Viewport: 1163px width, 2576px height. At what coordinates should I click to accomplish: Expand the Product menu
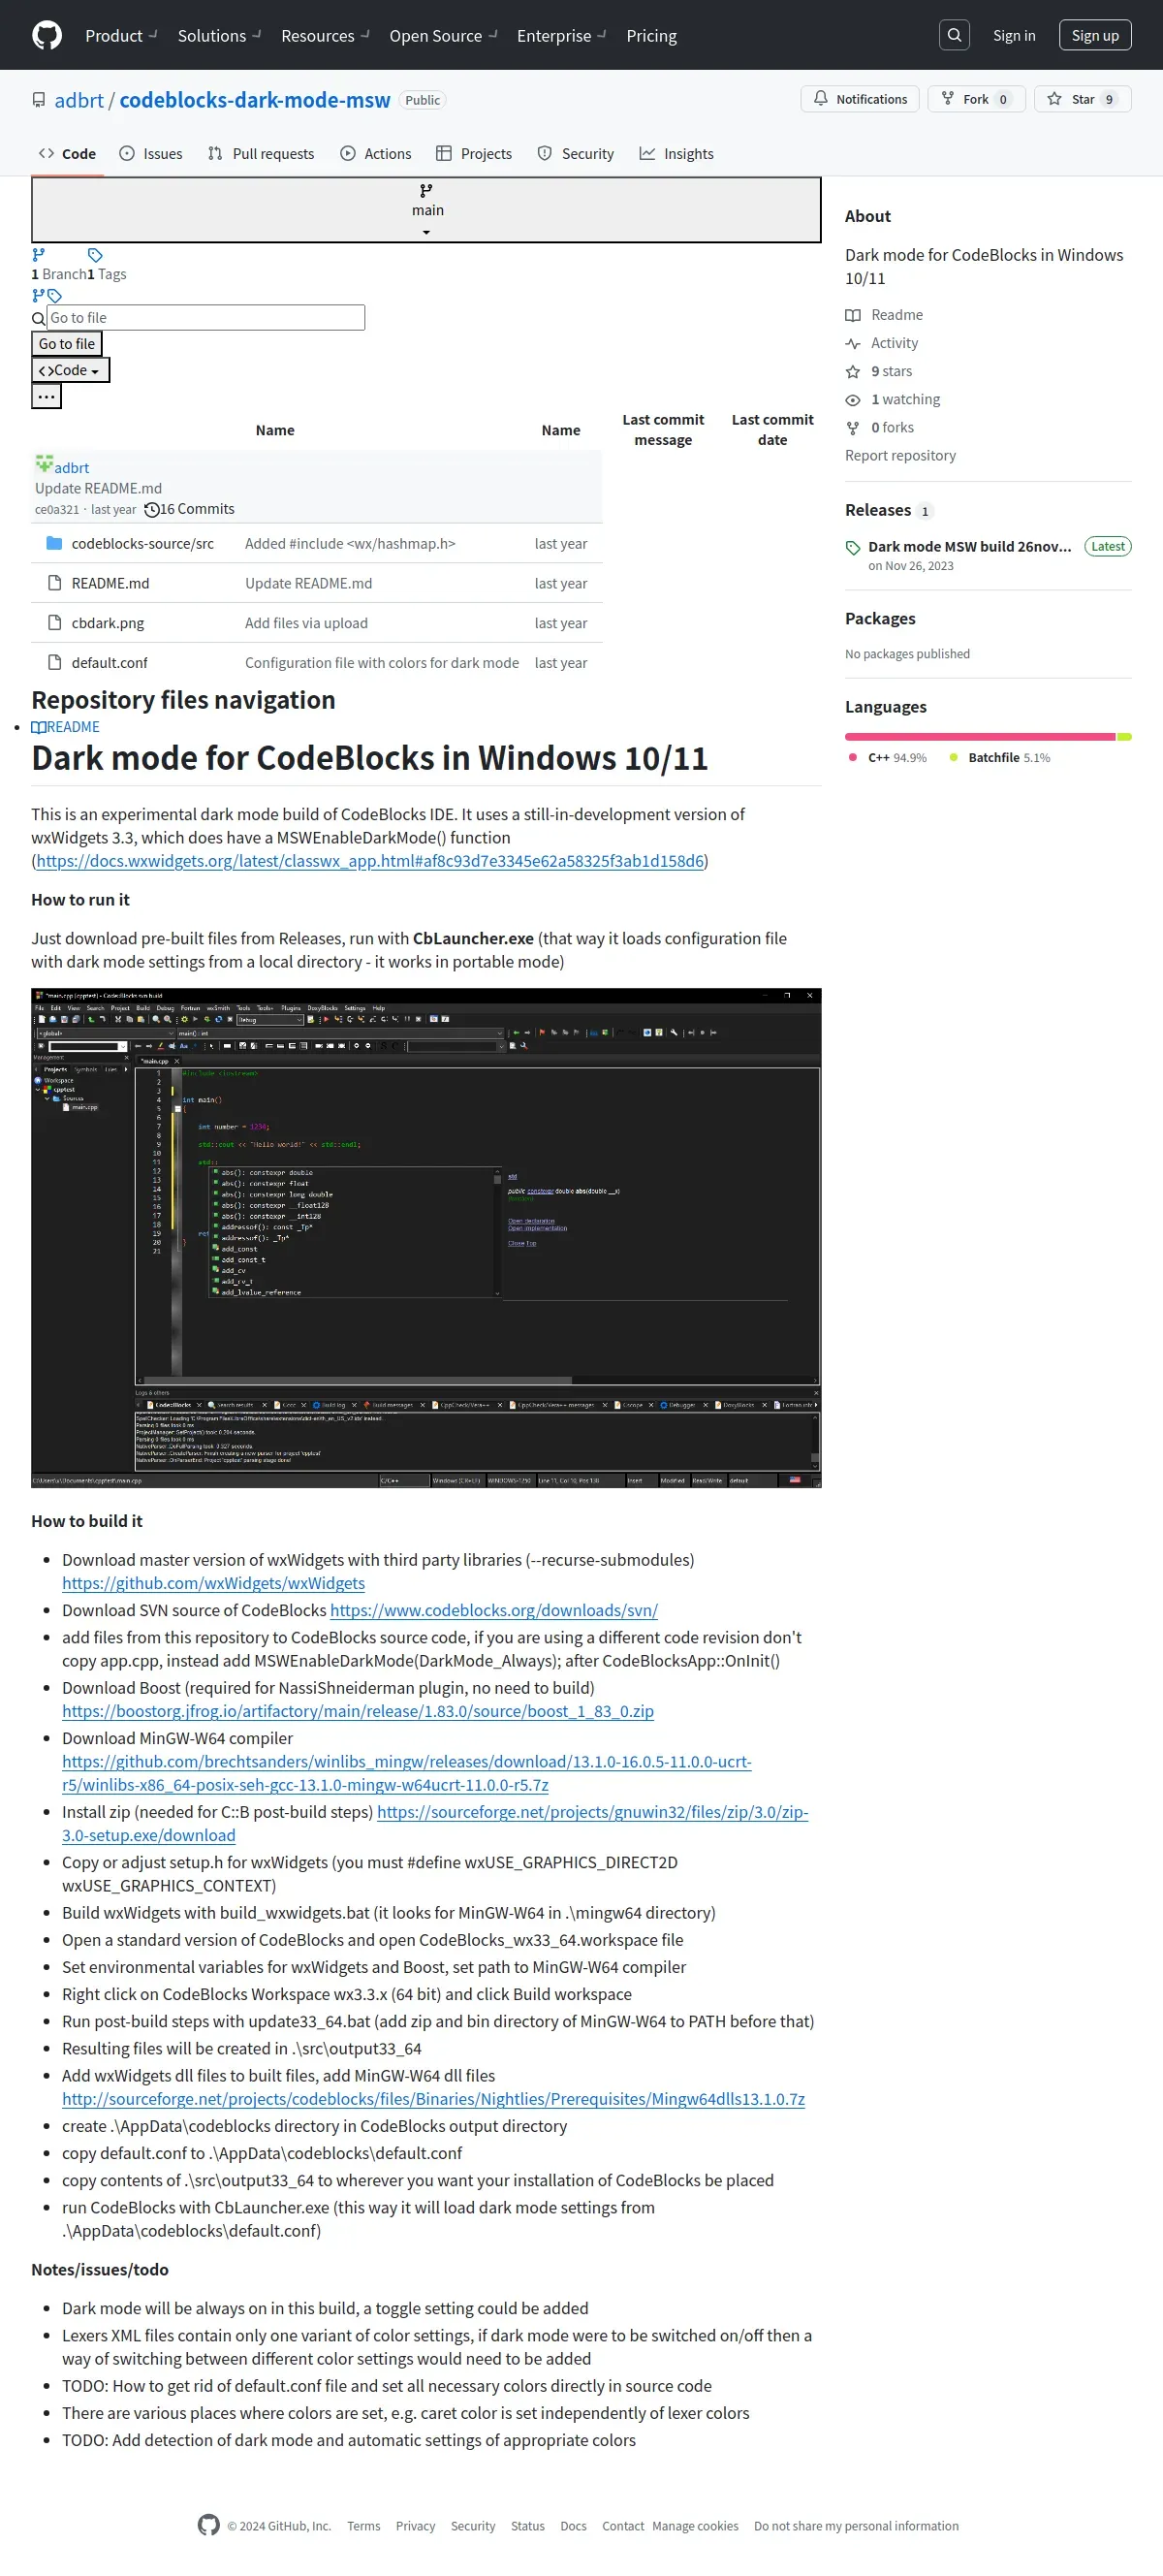point(121,36)
